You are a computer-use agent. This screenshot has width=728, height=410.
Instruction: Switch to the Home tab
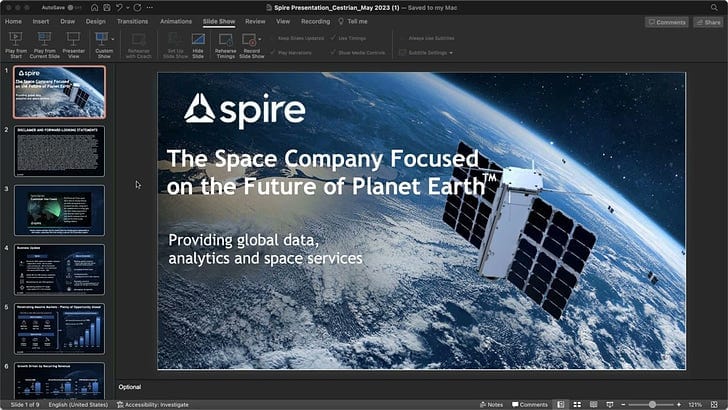tap(13, 21)
